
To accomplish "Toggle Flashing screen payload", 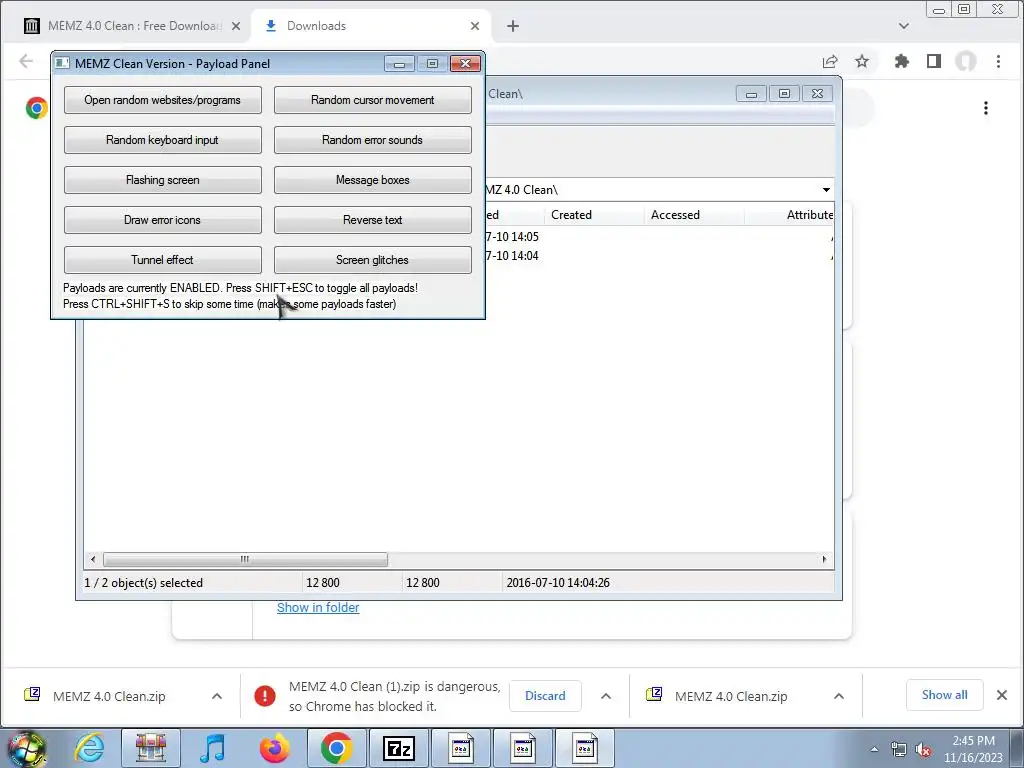I will click(x=163, y=180).
